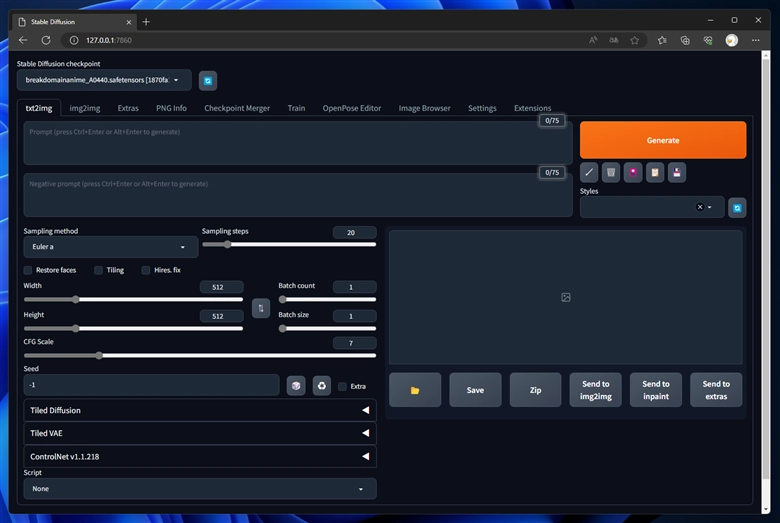
Task: Open the Extensions tab
Action: [532, 108]
